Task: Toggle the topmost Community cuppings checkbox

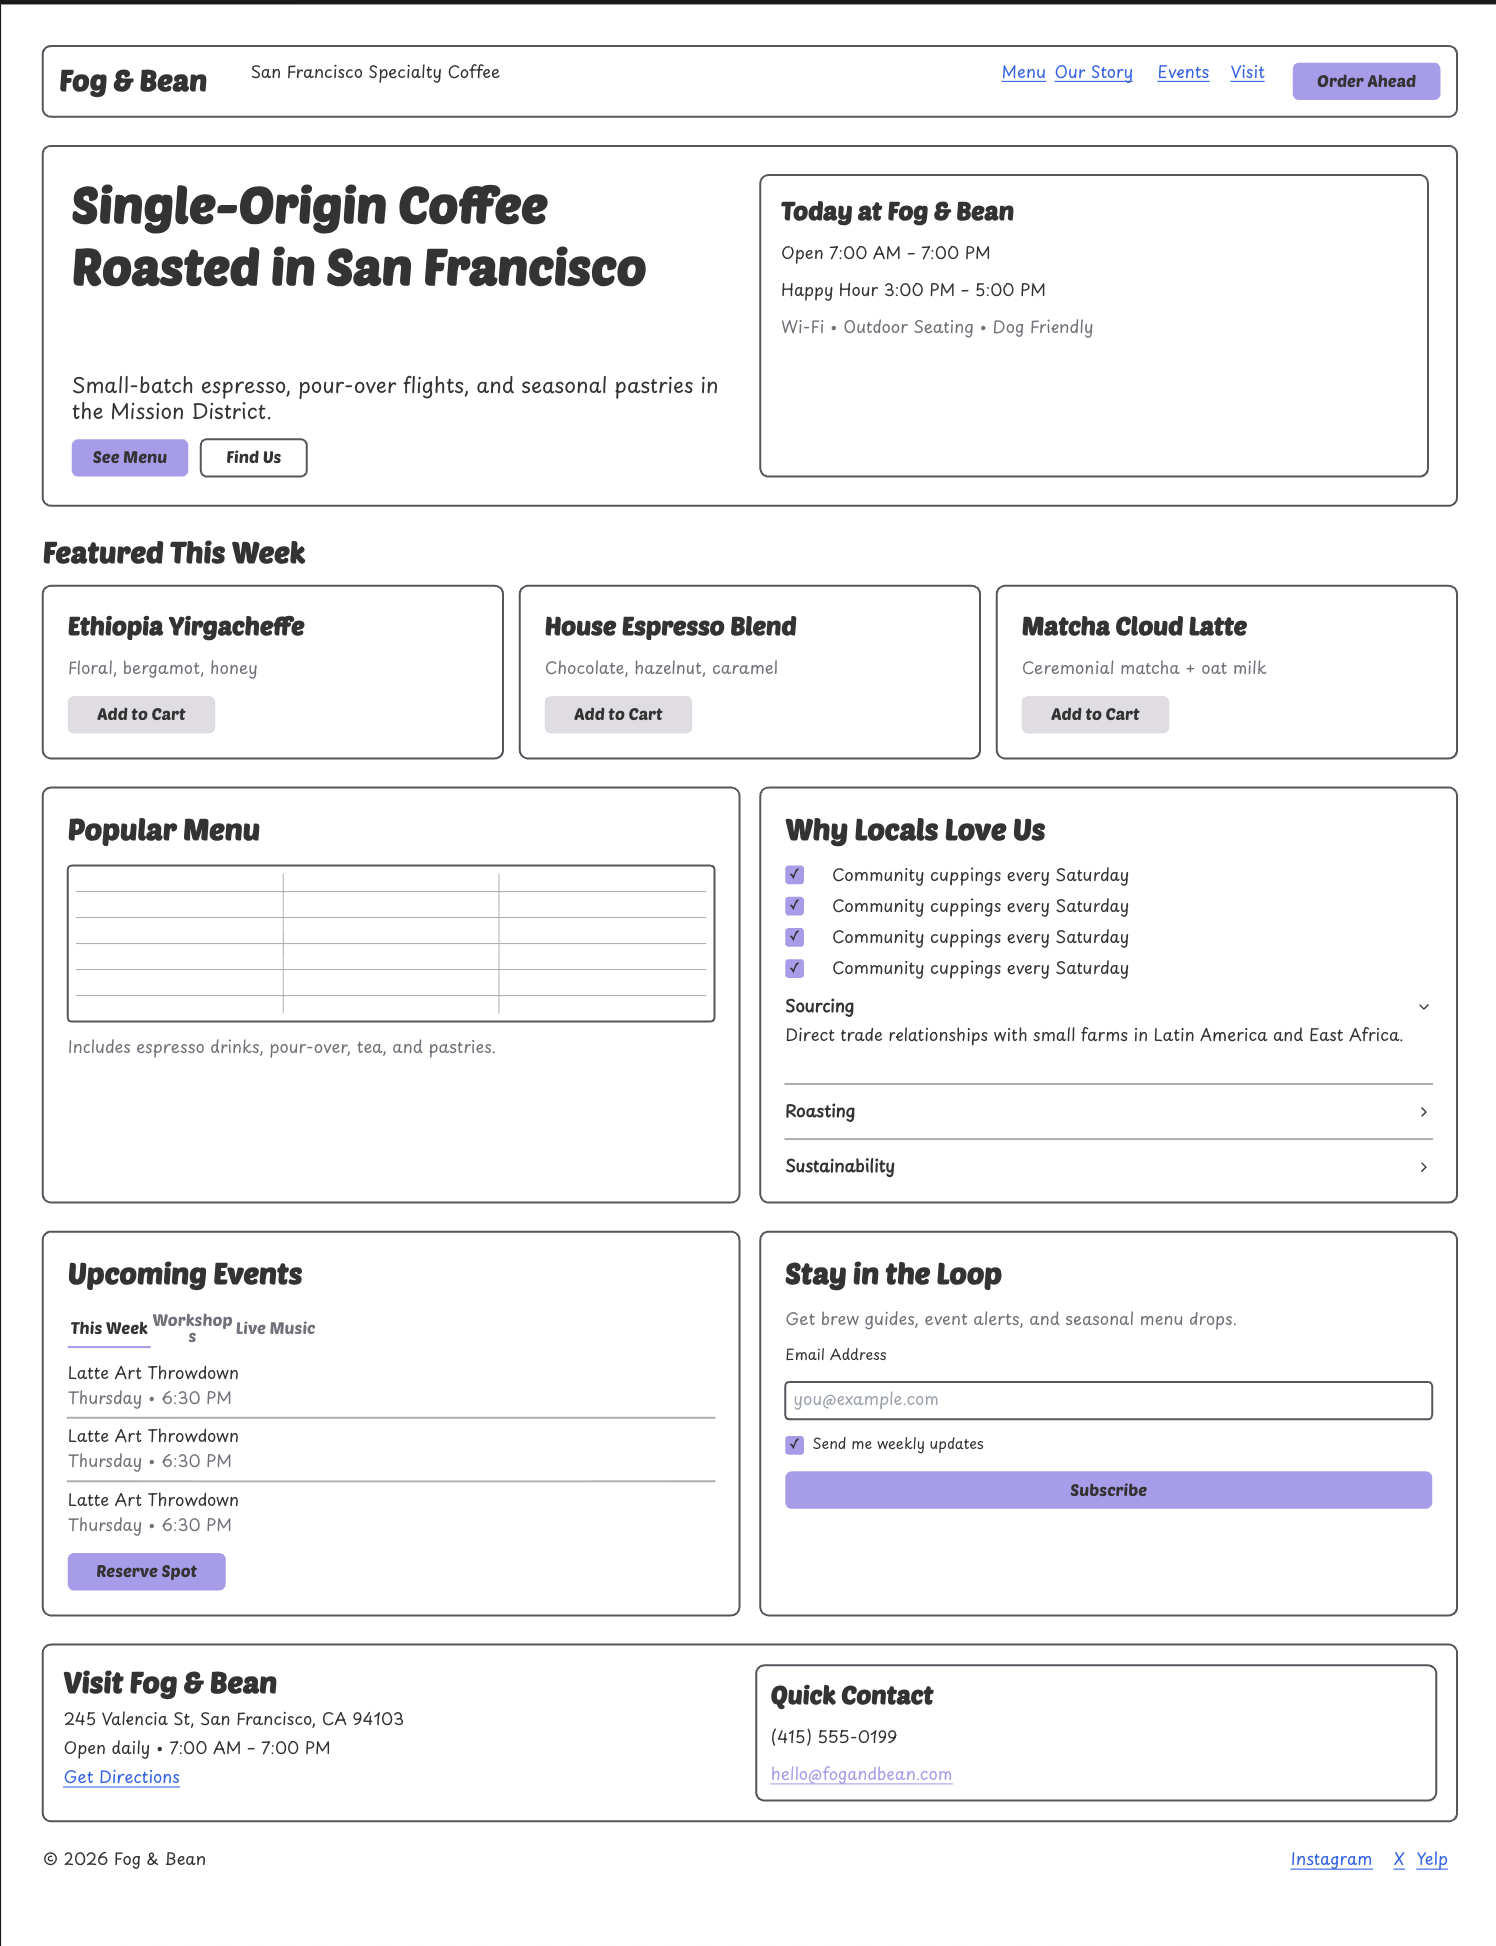Action: tap(795, 875)
